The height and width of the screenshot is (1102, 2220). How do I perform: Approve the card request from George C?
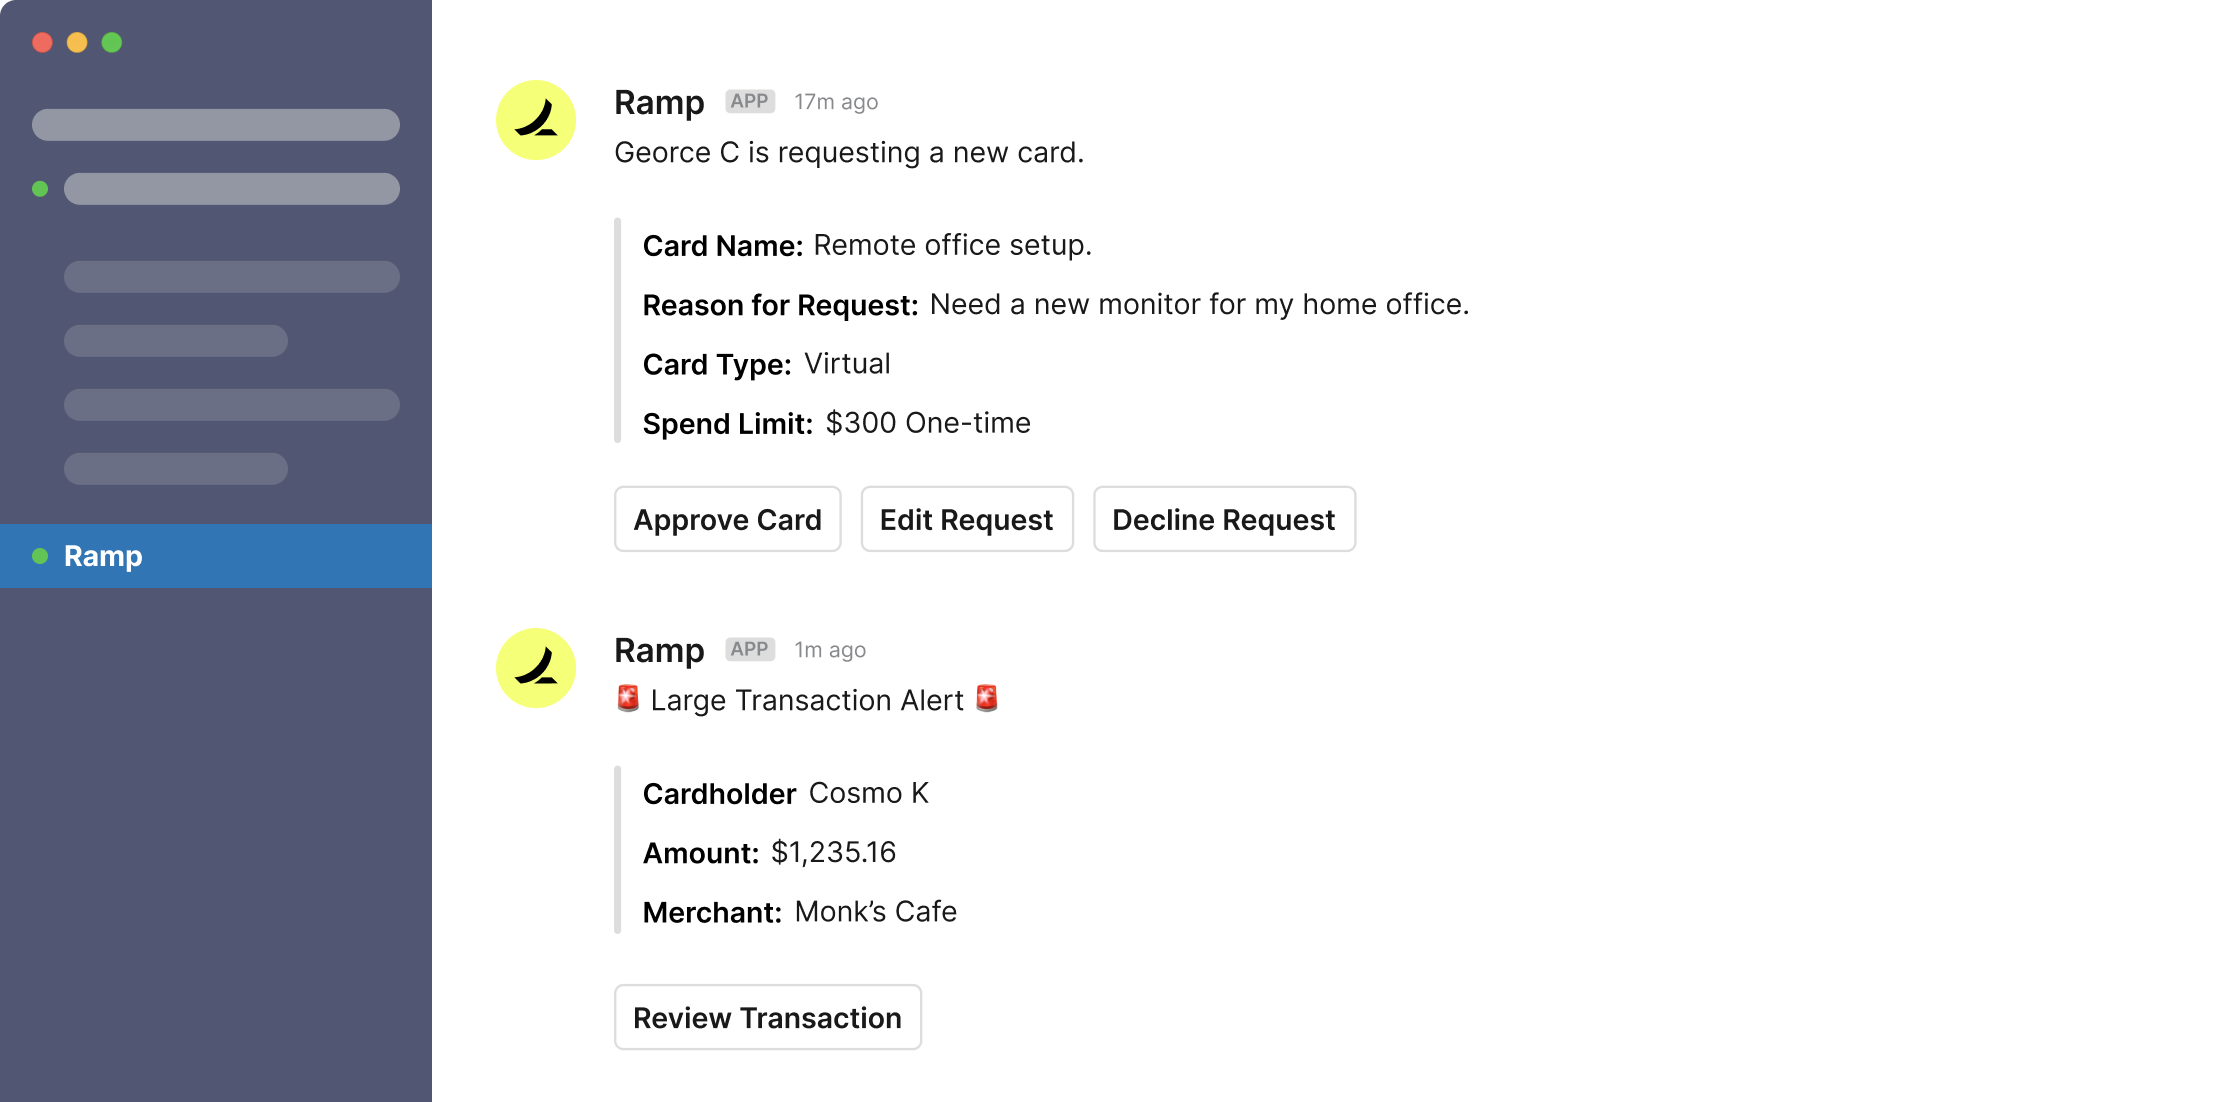[728, 519]
